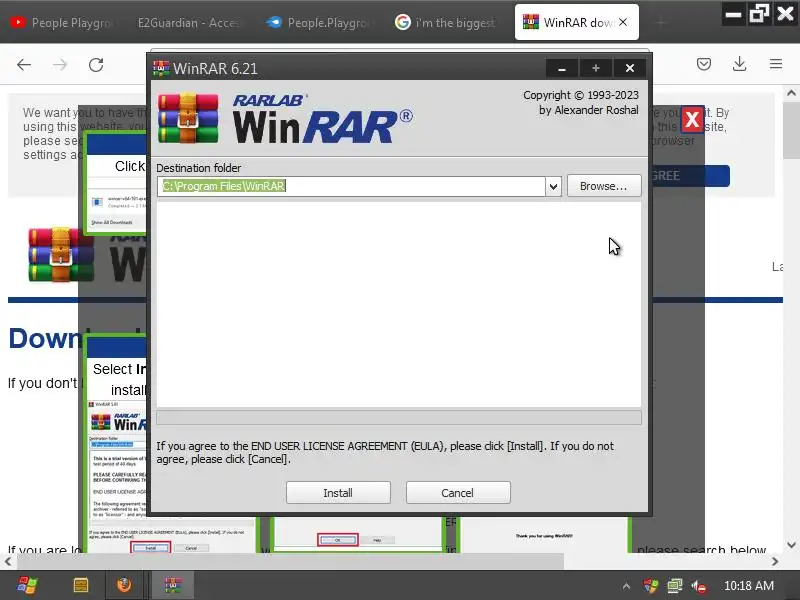Switch to the People Playground YouTube tab

[63, 22]
